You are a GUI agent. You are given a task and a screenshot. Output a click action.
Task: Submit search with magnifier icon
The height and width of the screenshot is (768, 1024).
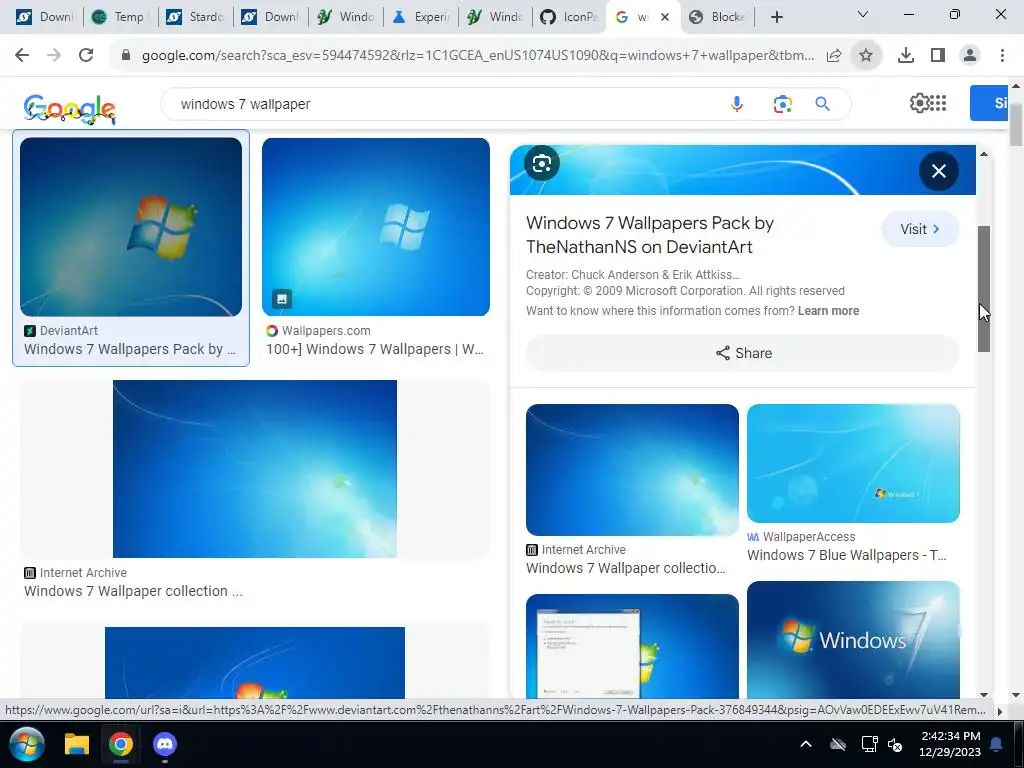[823, 104]
